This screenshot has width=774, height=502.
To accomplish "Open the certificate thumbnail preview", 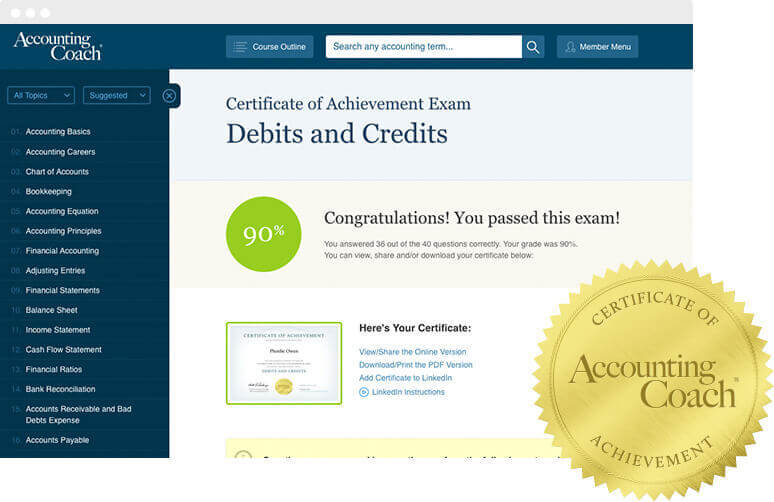I will [x=284, y=363].
